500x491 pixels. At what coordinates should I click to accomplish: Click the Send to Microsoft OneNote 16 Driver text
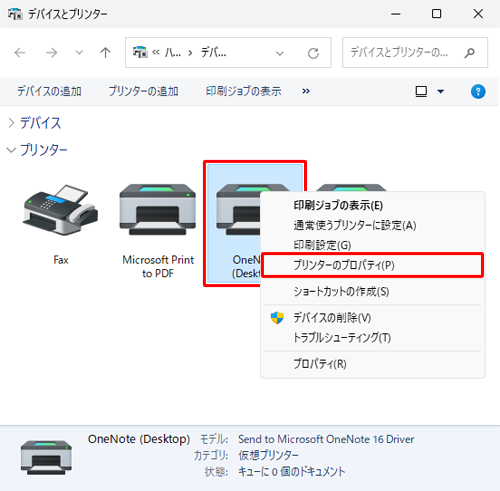click(x=326, y=439)
